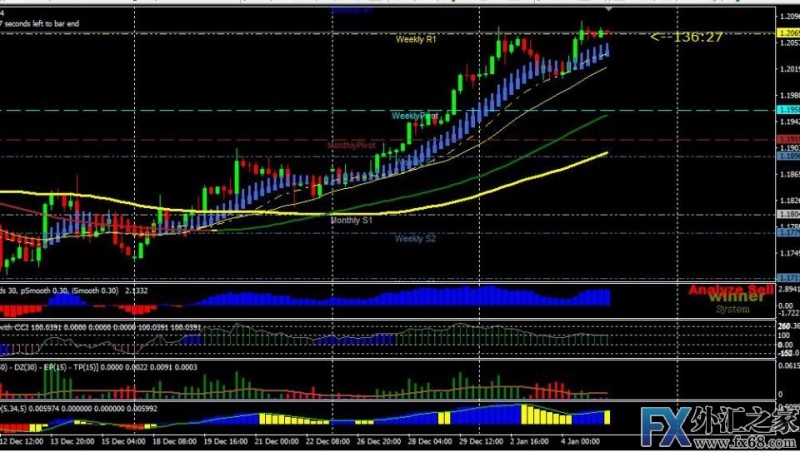
Task: Select the cyan Weekly Pivot price tag
Action: point(788,110)
